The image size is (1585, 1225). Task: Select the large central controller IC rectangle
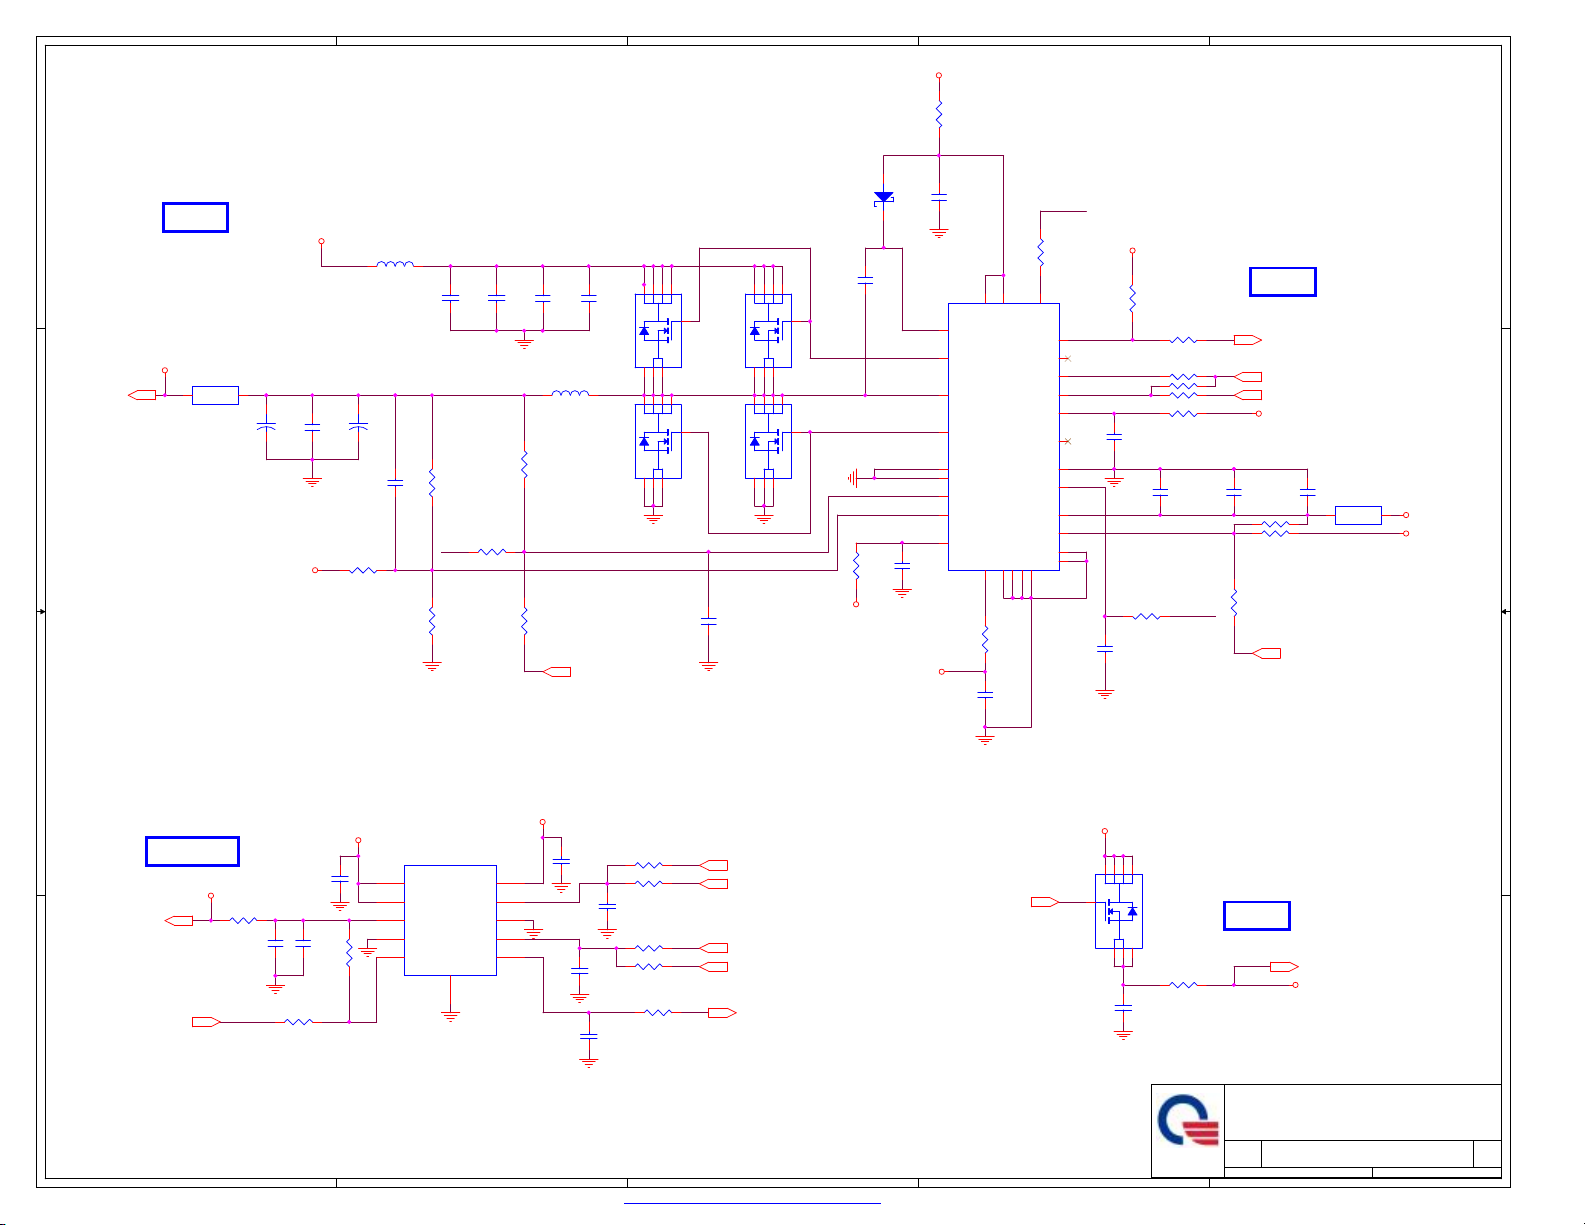1003,437
